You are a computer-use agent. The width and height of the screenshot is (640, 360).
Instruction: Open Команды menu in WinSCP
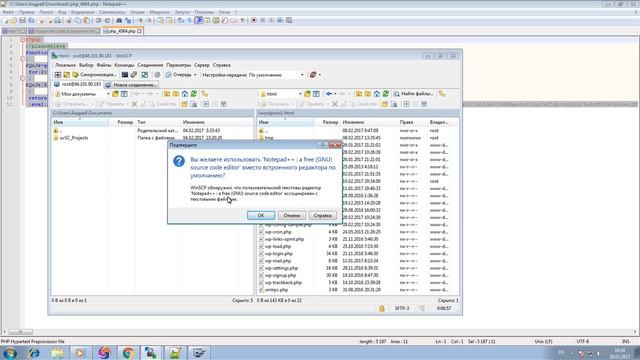click(124, 65)
